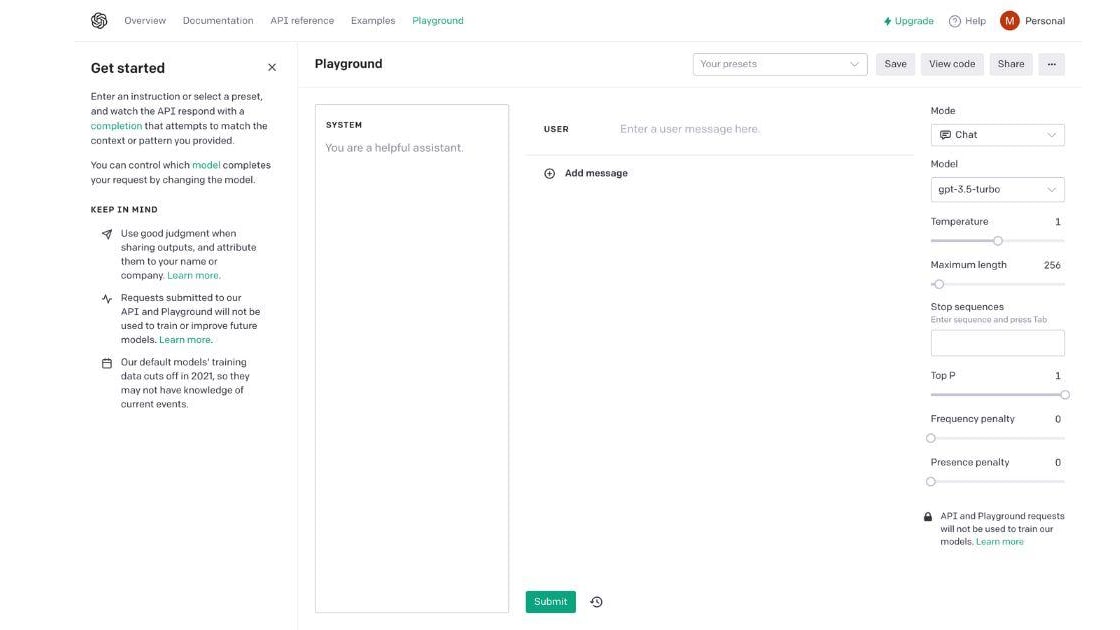This screenshot has height=630, width=1120.
Task: Click the Top P slider handle
Action: [x=1065, y=395]
